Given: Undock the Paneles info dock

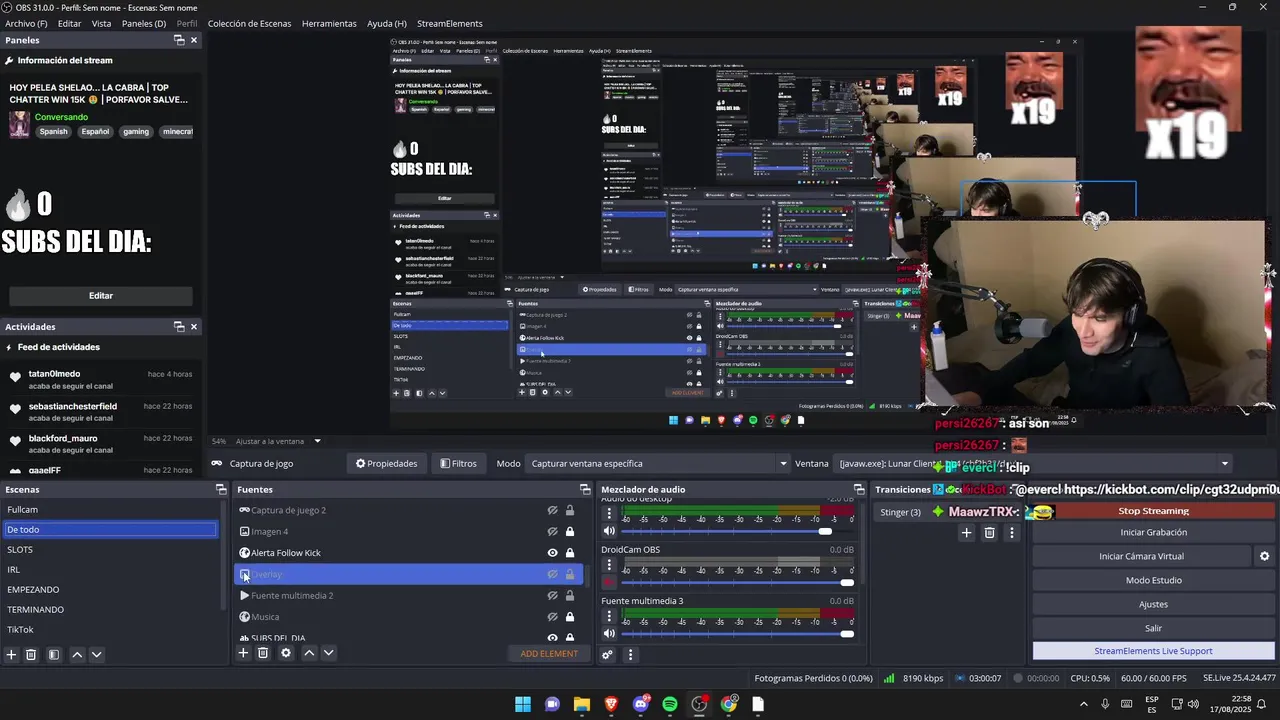Looking at the screenshot, I should coord(179,40).
